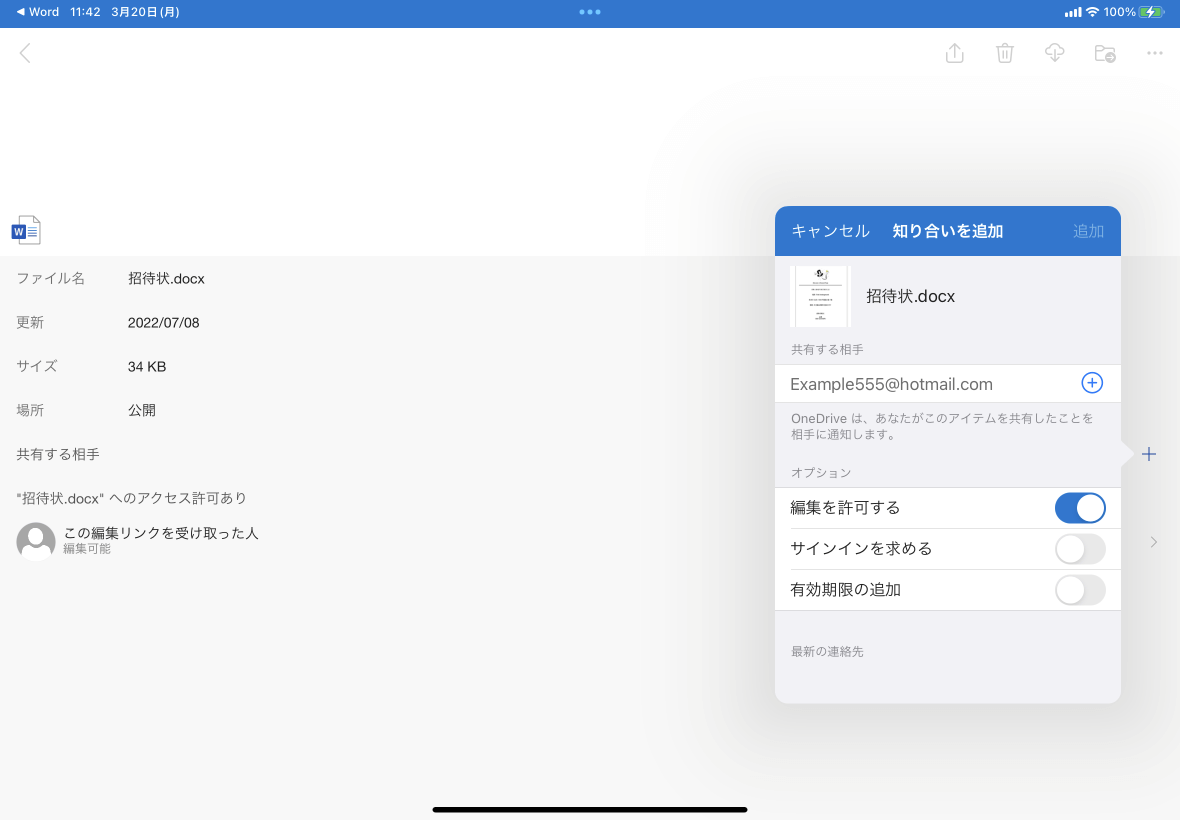Tap the plus icon beside 共有する相手 row

point(1148,454)
